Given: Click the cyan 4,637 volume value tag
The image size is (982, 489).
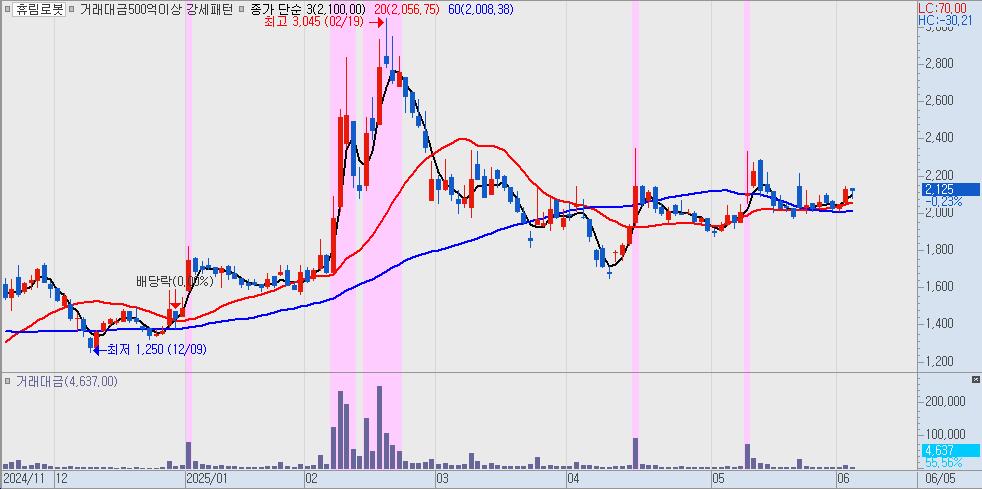Looking at the screenshot, I should coord(949,450).
